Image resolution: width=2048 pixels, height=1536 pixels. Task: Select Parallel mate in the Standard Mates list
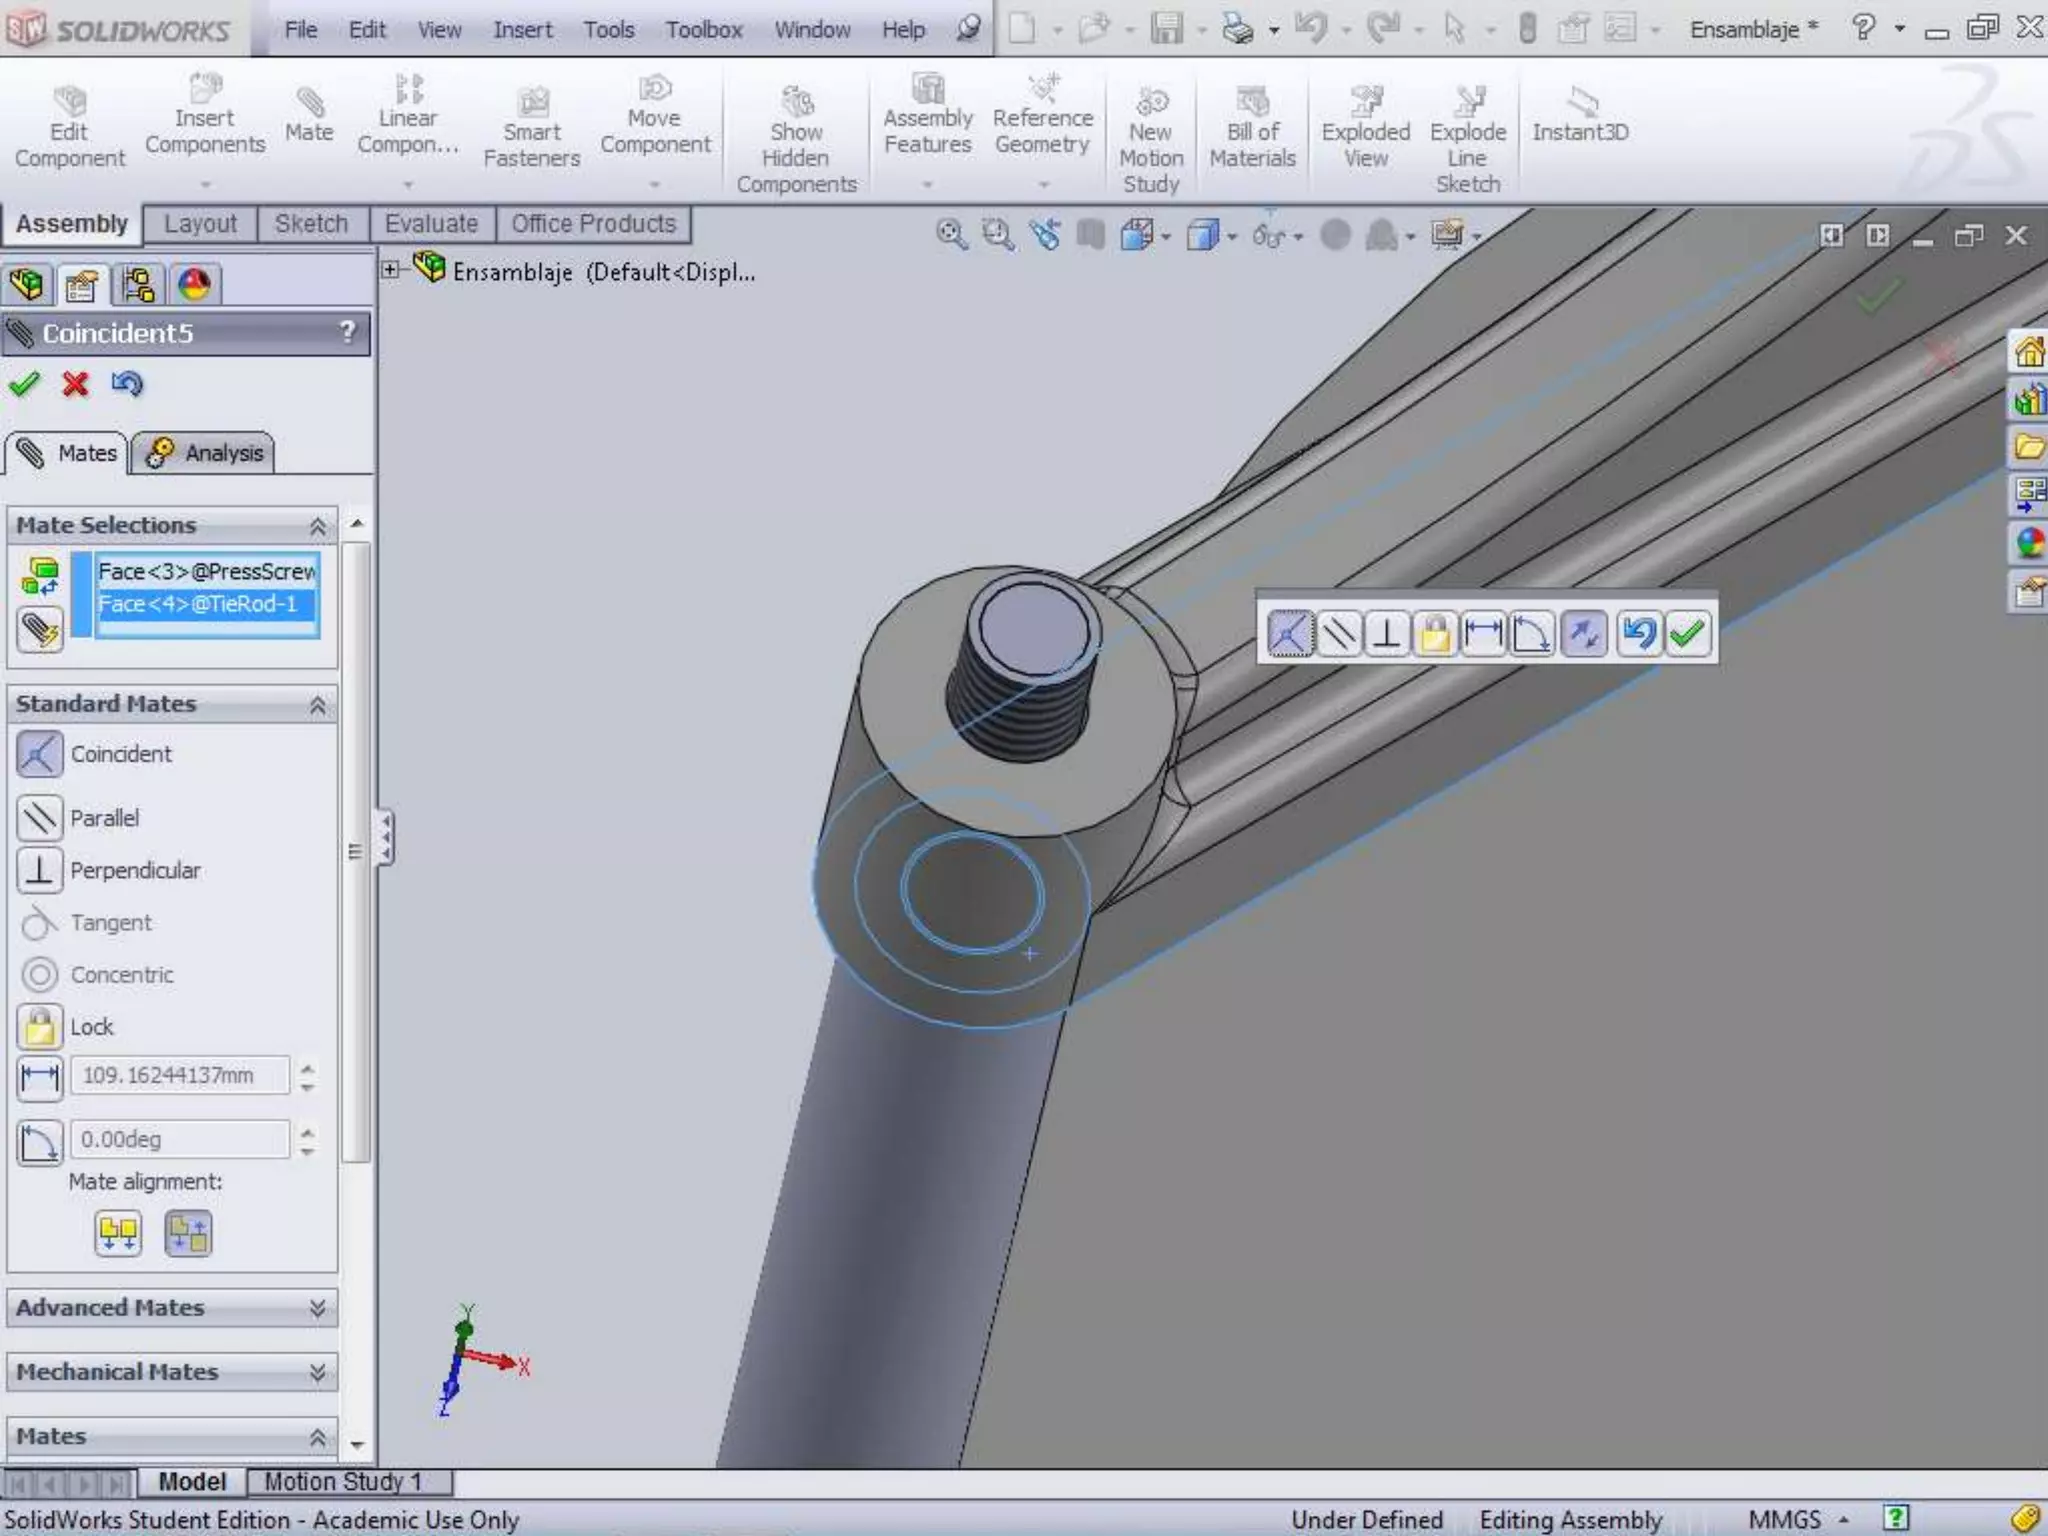coord(40,818)
